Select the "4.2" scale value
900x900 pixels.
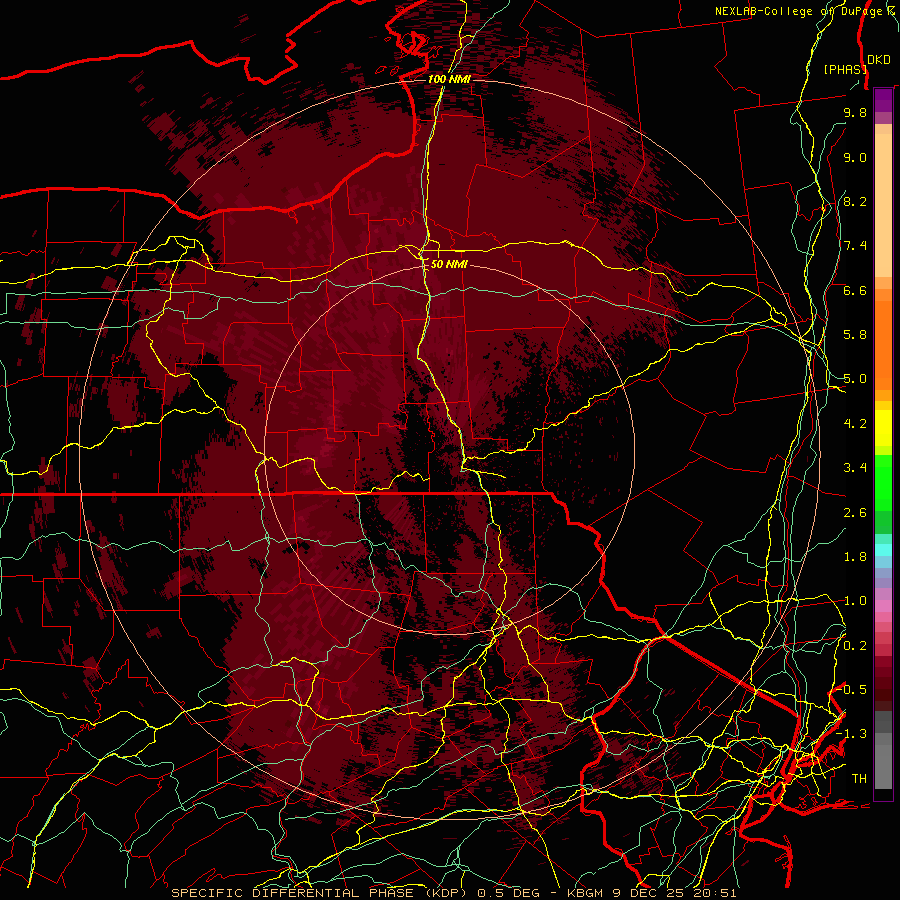(855, 424)
